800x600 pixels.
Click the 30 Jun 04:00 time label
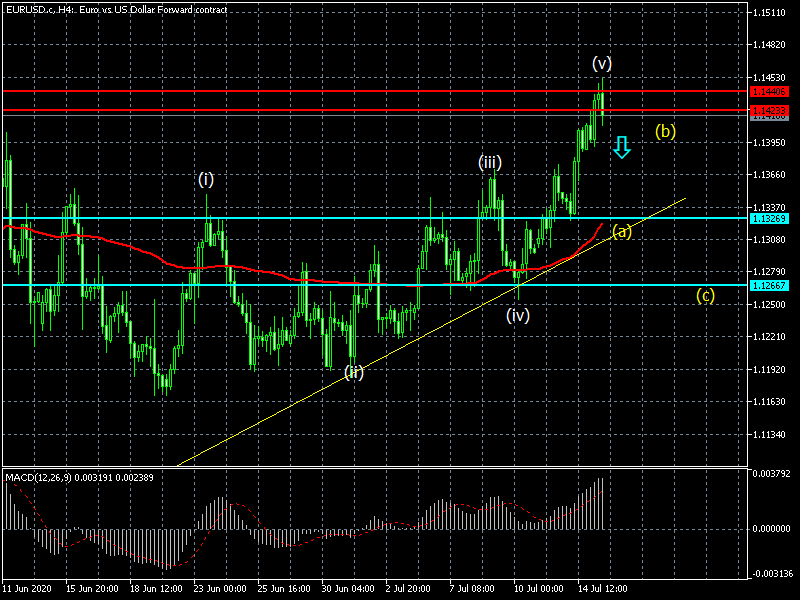(348, 588)
